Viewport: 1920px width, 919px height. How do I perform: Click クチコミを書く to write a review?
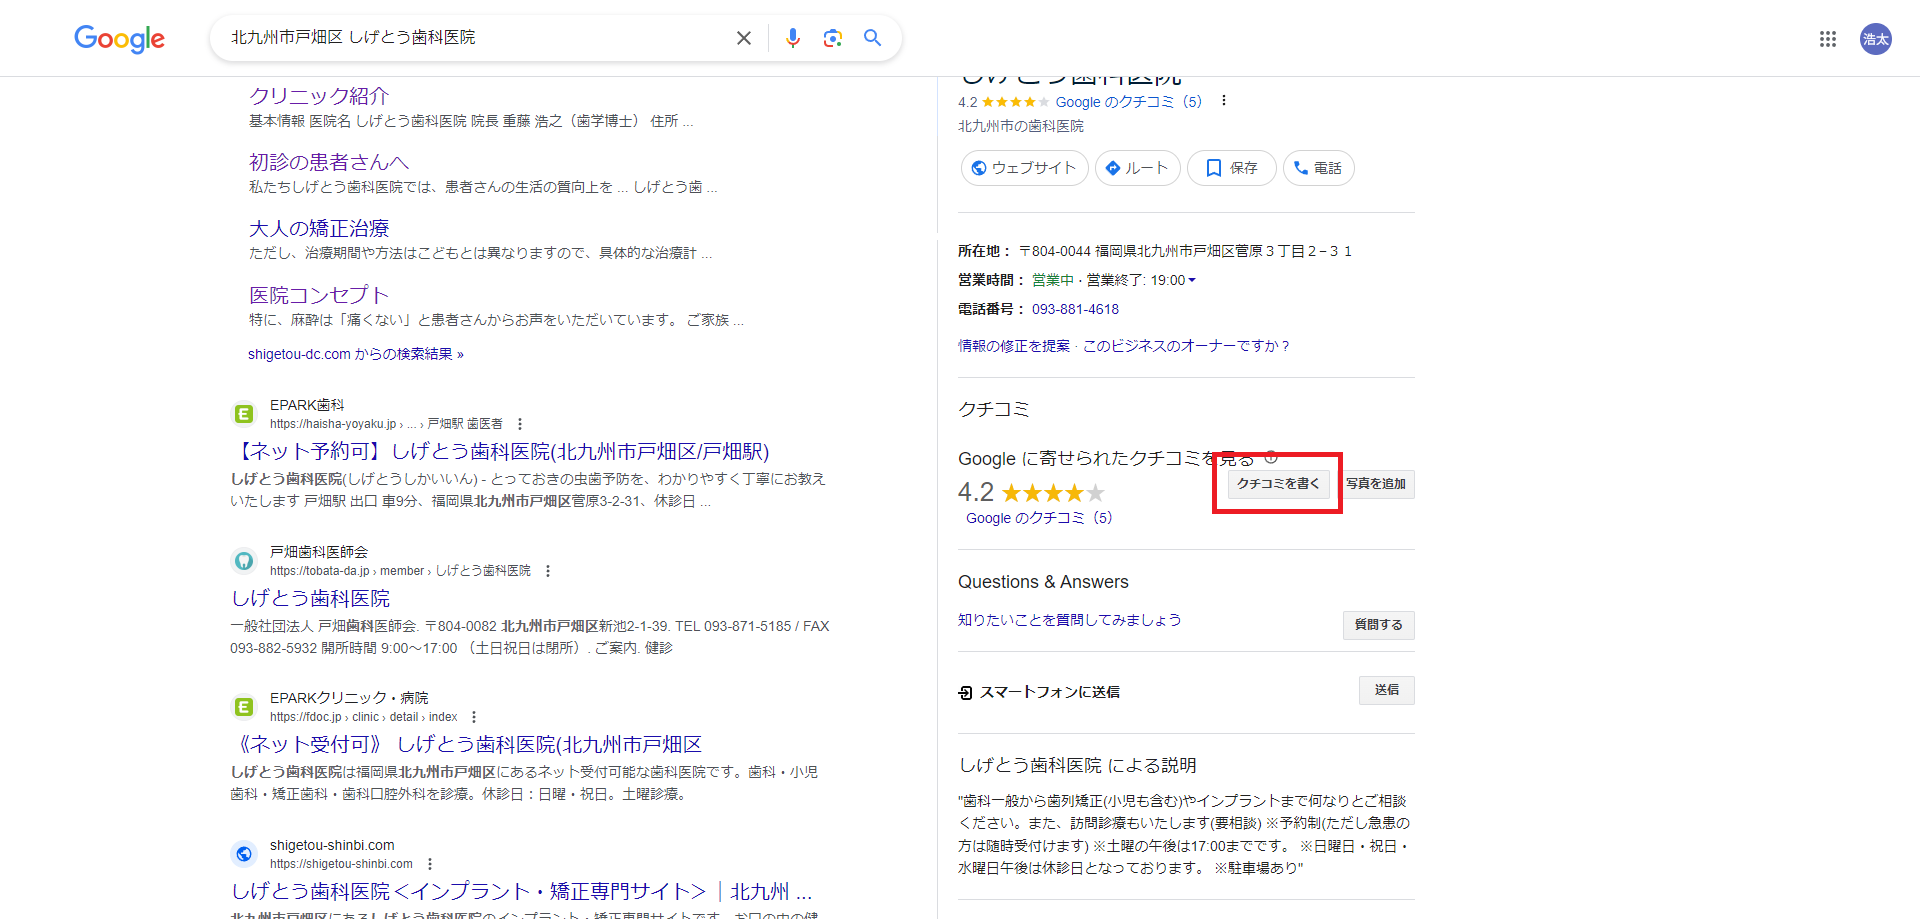(x=1276, y=483)
